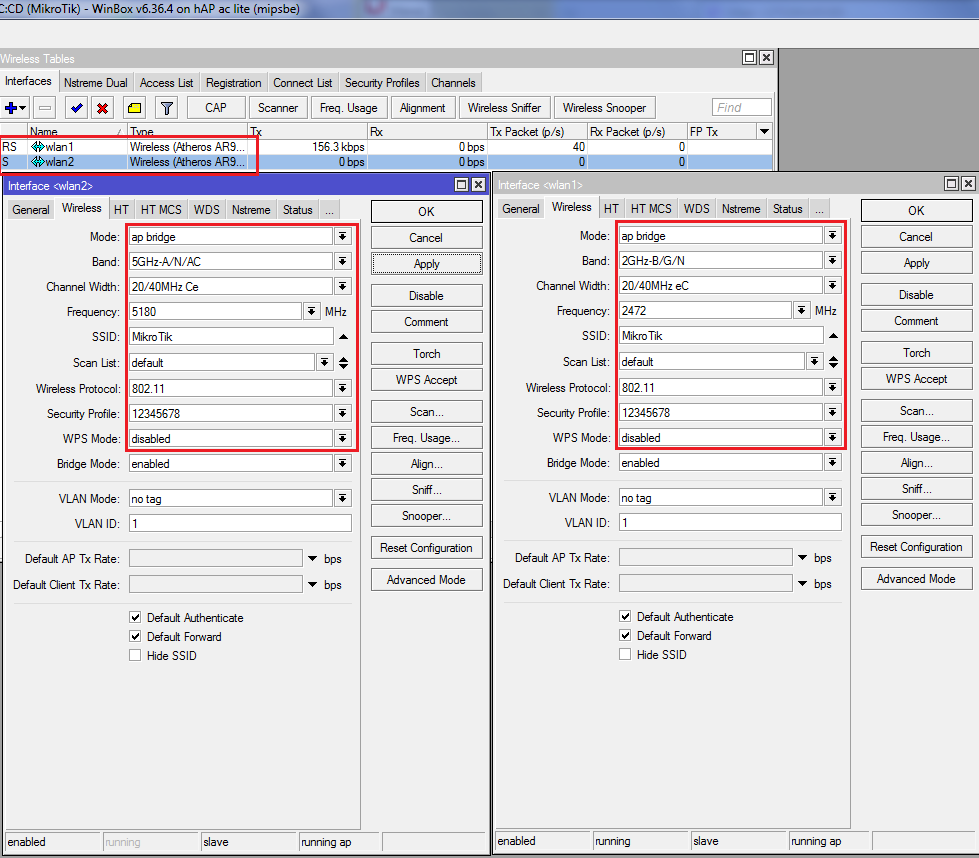The image size is (979, 858).
Task: Click the blue checkmark enable icon
Action: 77,108
